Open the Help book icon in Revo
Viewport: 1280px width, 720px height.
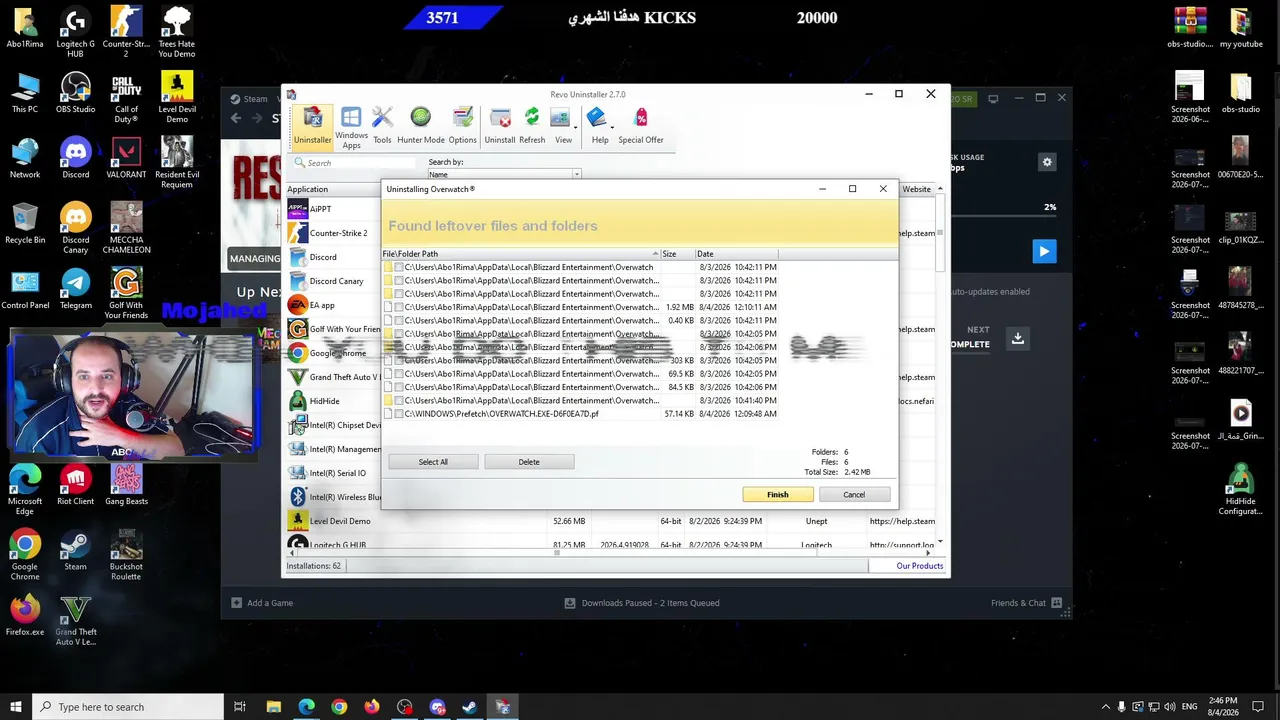[x=597, y=126]
